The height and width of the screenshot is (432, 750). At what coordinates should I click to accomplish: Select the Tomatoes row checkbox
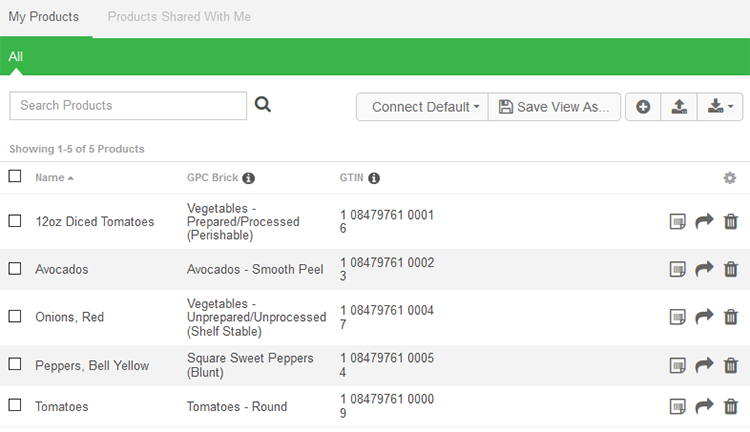point(15,405)
